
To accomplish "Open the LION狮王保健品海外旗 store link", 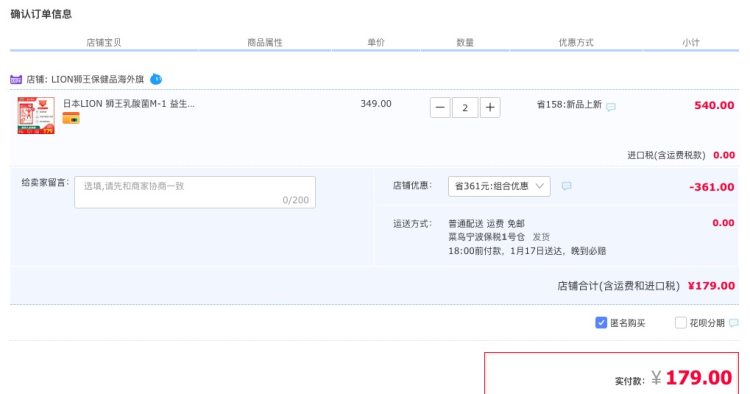I will coord(98,79).
